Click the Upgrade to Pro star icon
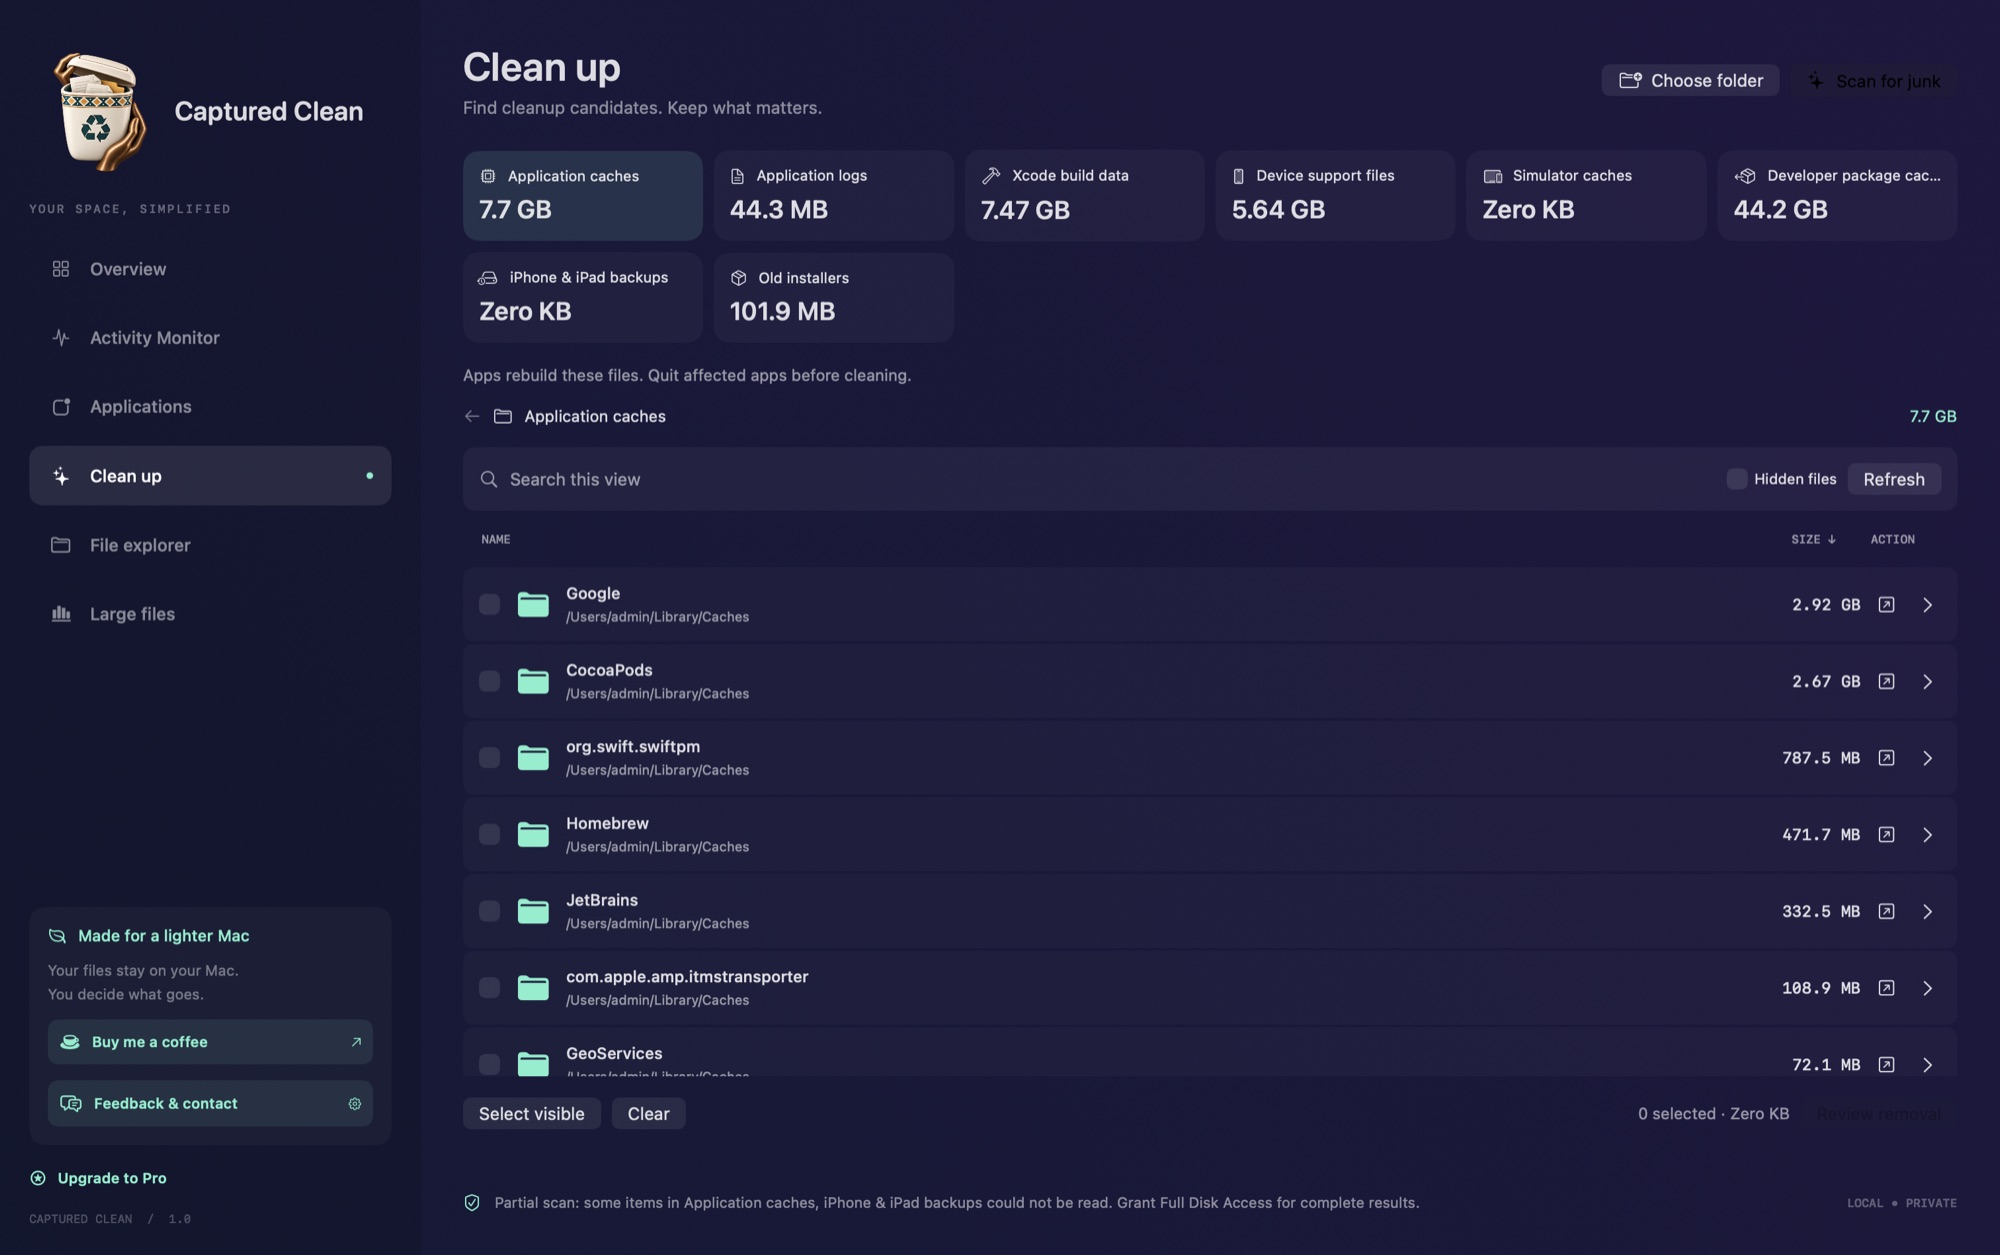2000x1255 pixels. [x=38, y=1179]
